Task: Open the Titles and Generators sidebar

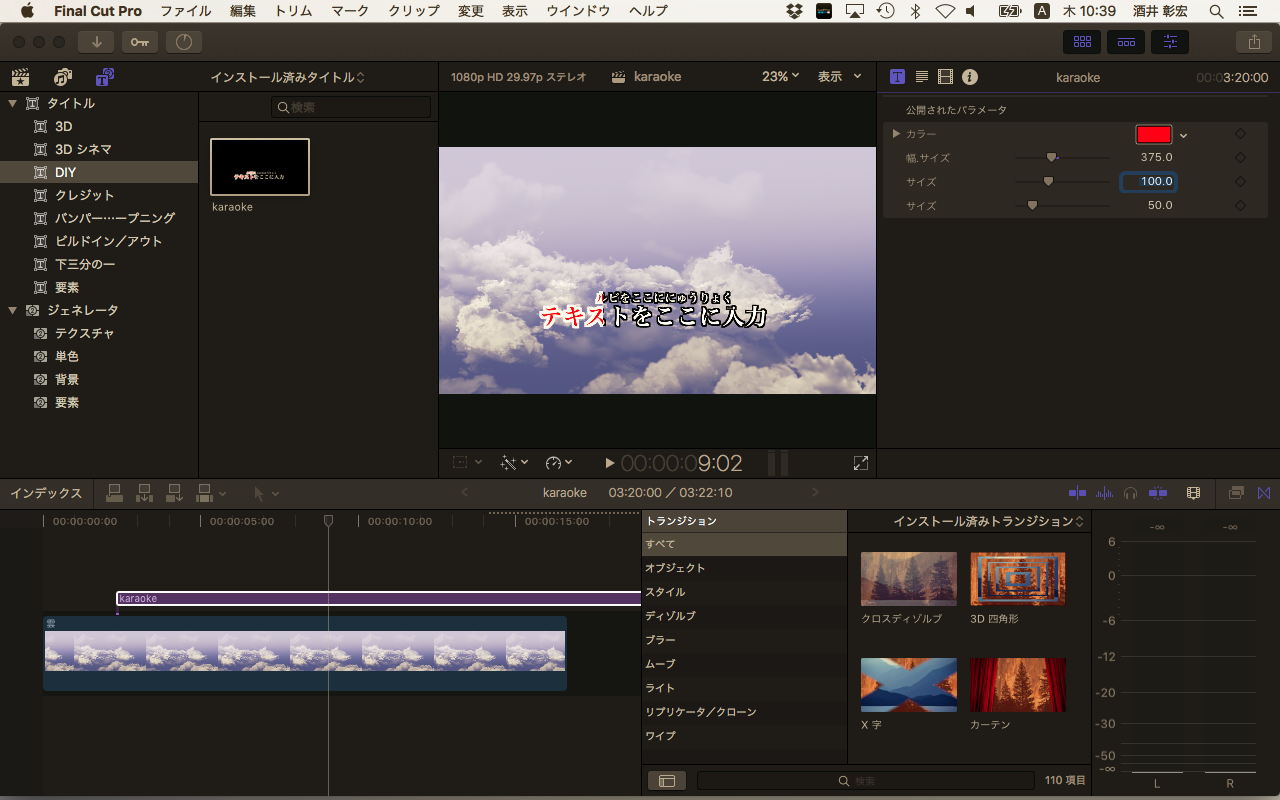Action: click(x=105, y=77)
